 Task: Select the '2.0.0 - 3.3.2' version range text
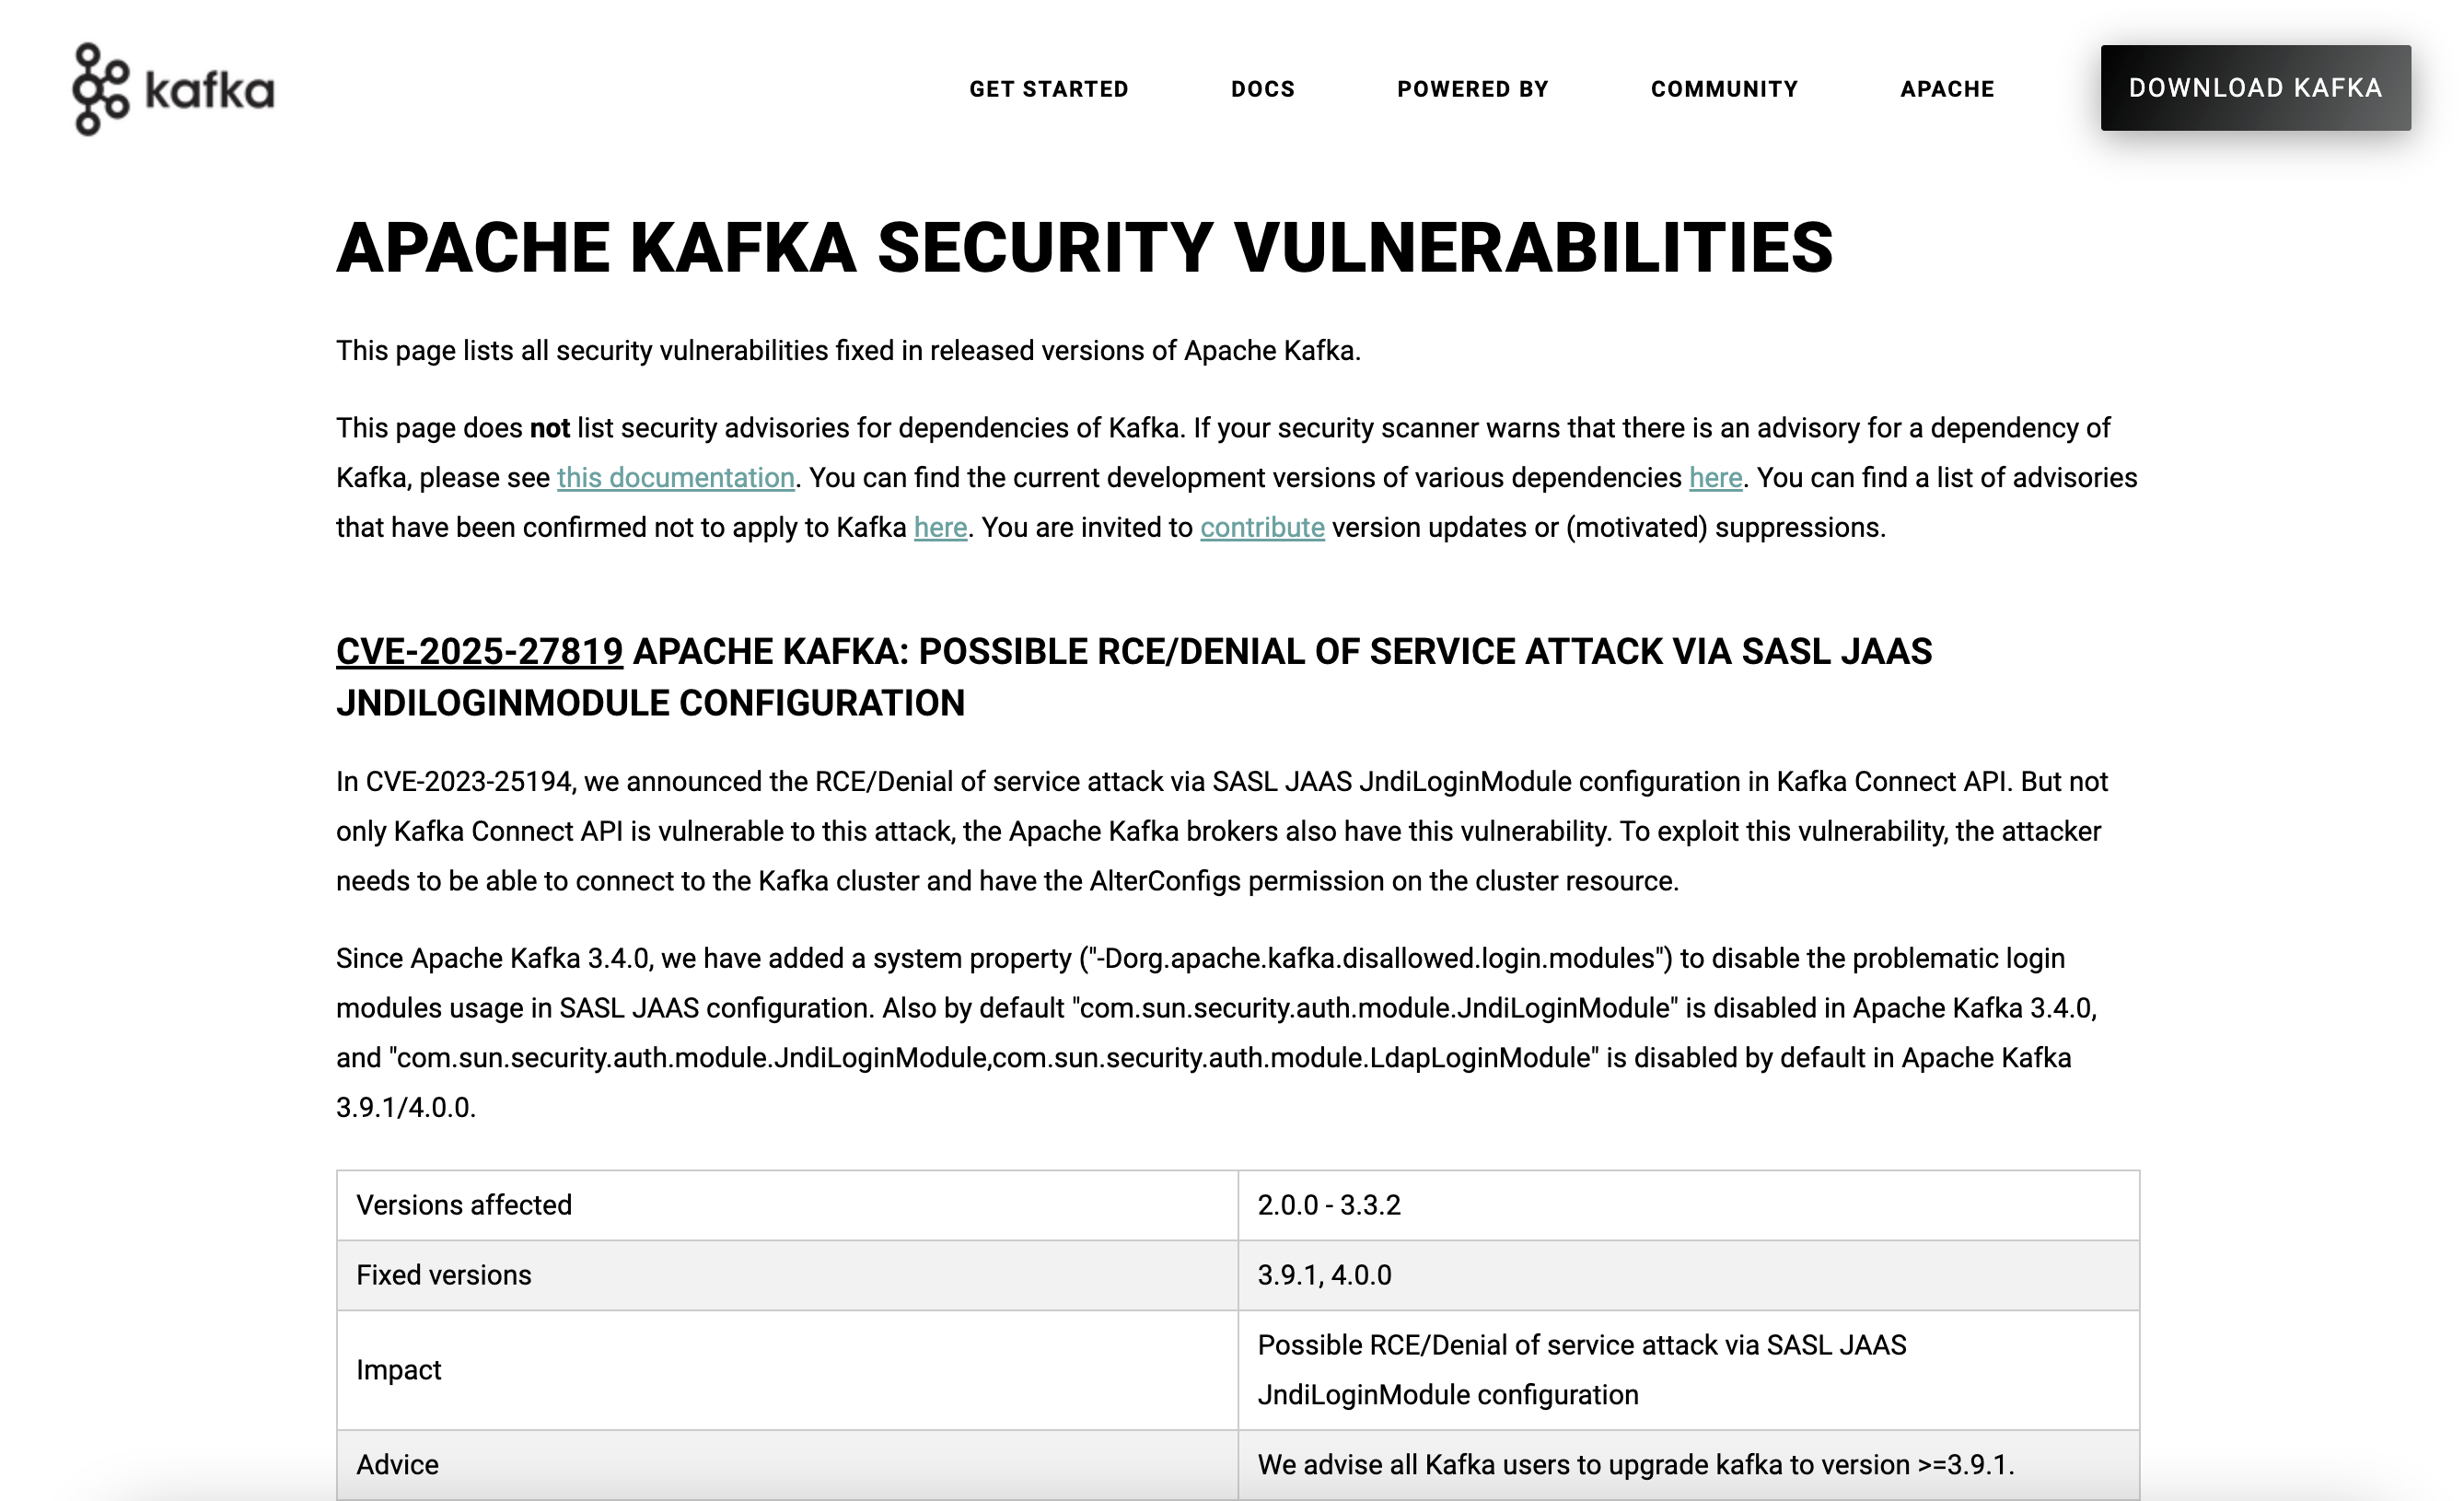pos(1330,1206)
